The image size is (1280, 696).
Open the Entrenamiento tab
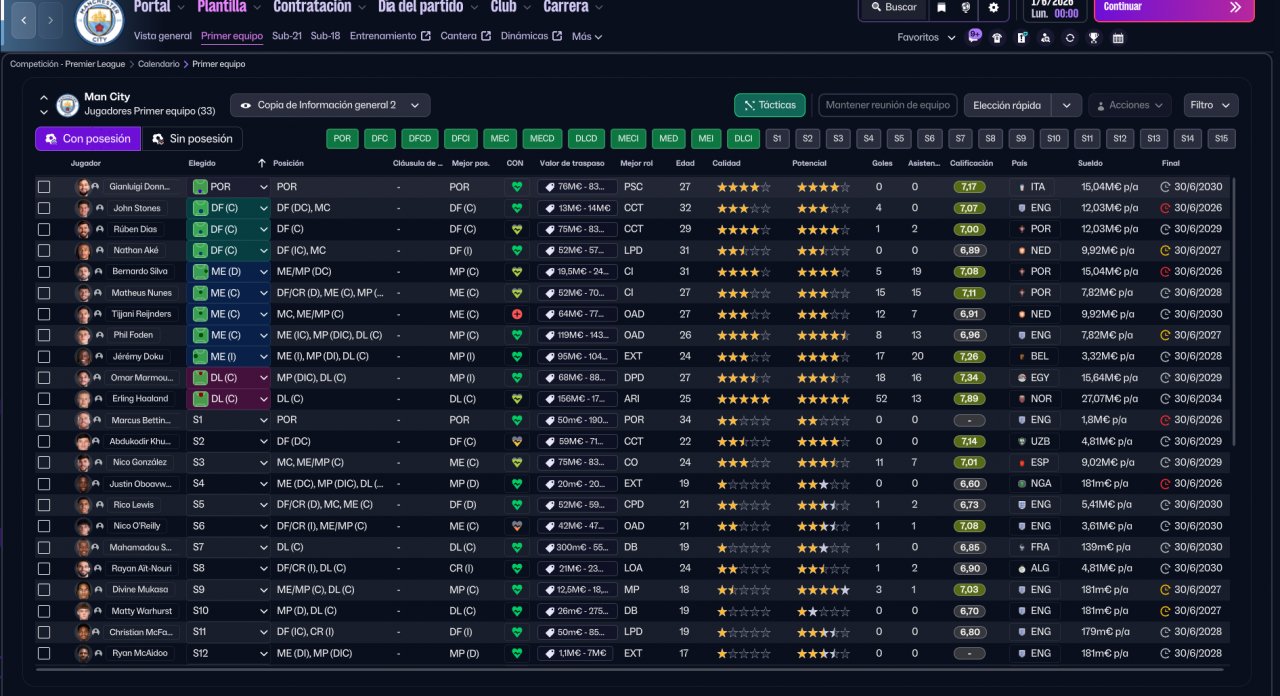click(x=390, y=36)
